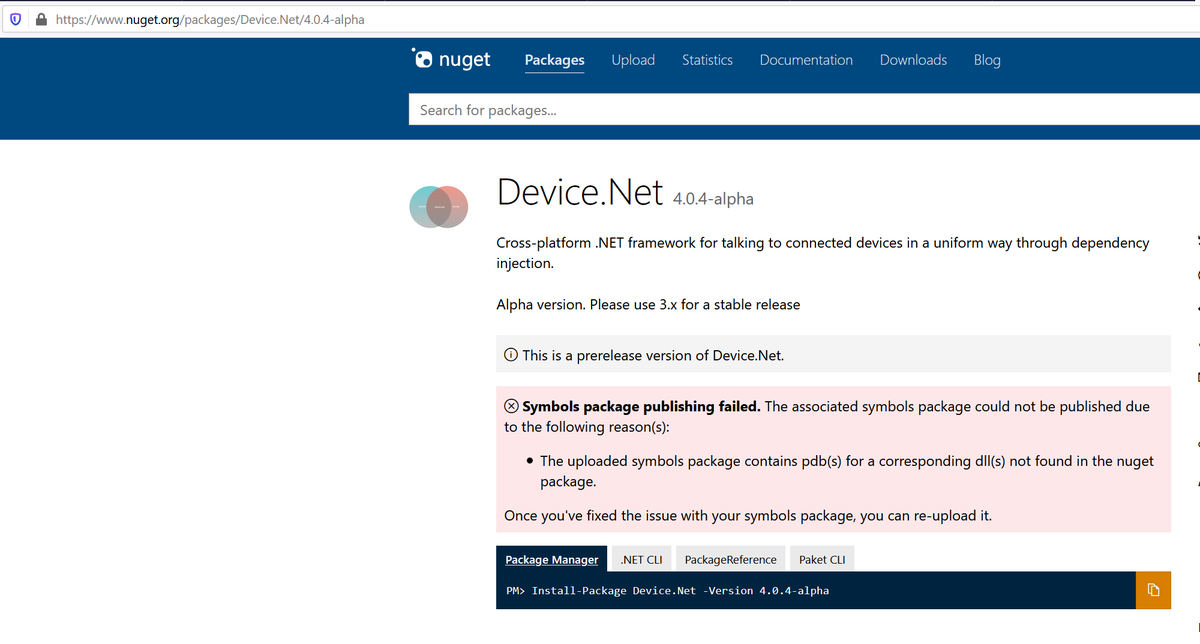Open the Downloads nav item
This screenshot has width=1200, height=644.
coord(913,60)
